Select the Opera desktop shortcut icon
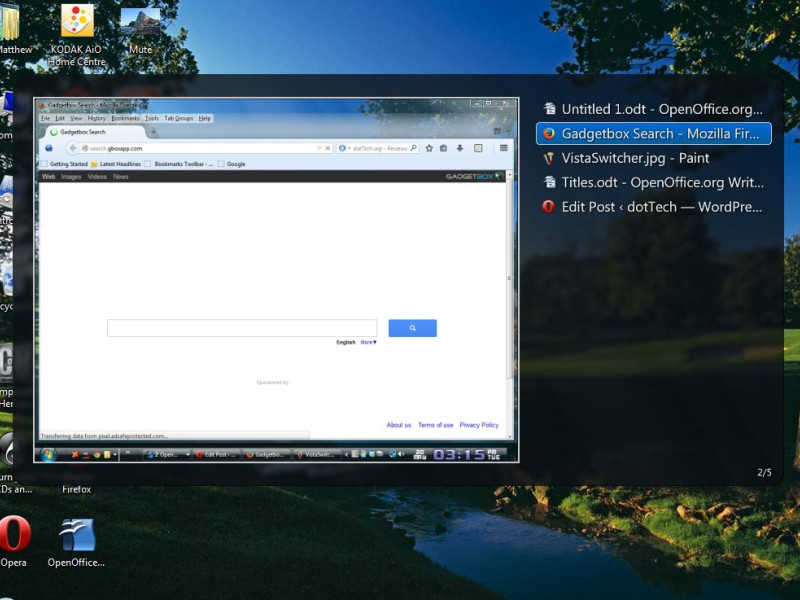This screenshot has height=600, width=800. 14,542
